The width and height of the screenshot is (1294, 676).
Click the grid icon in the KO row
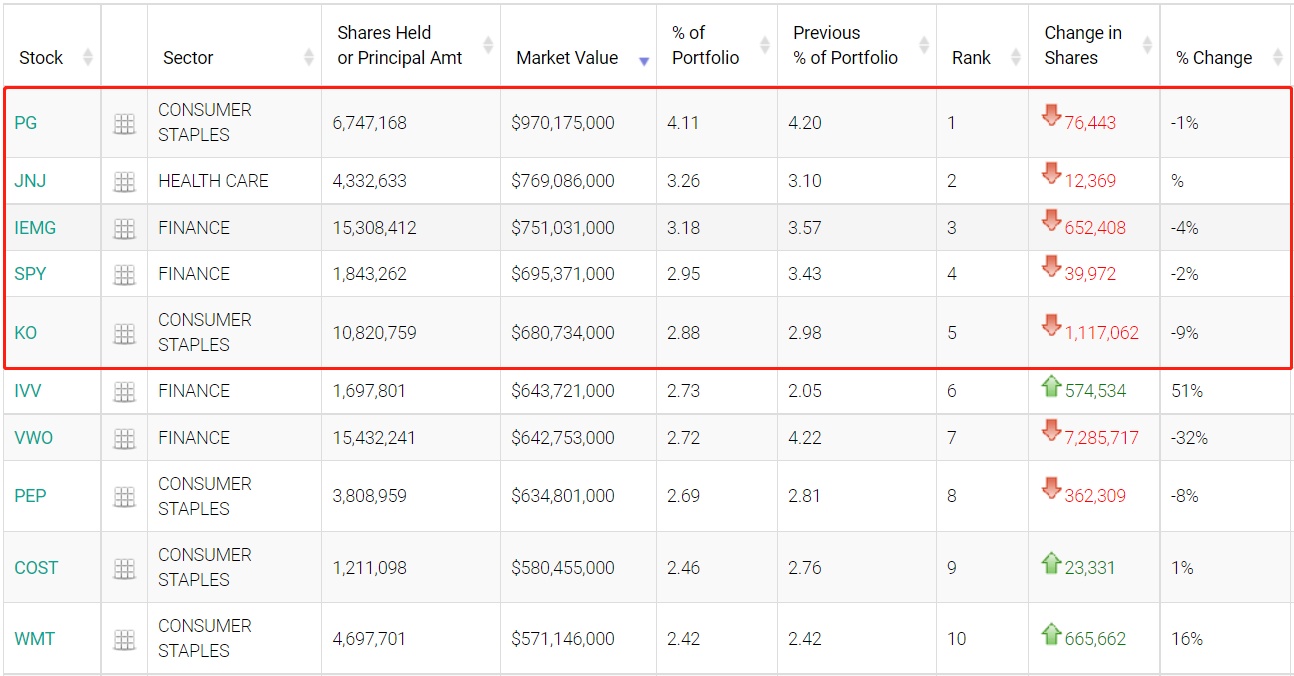point(124,334)
